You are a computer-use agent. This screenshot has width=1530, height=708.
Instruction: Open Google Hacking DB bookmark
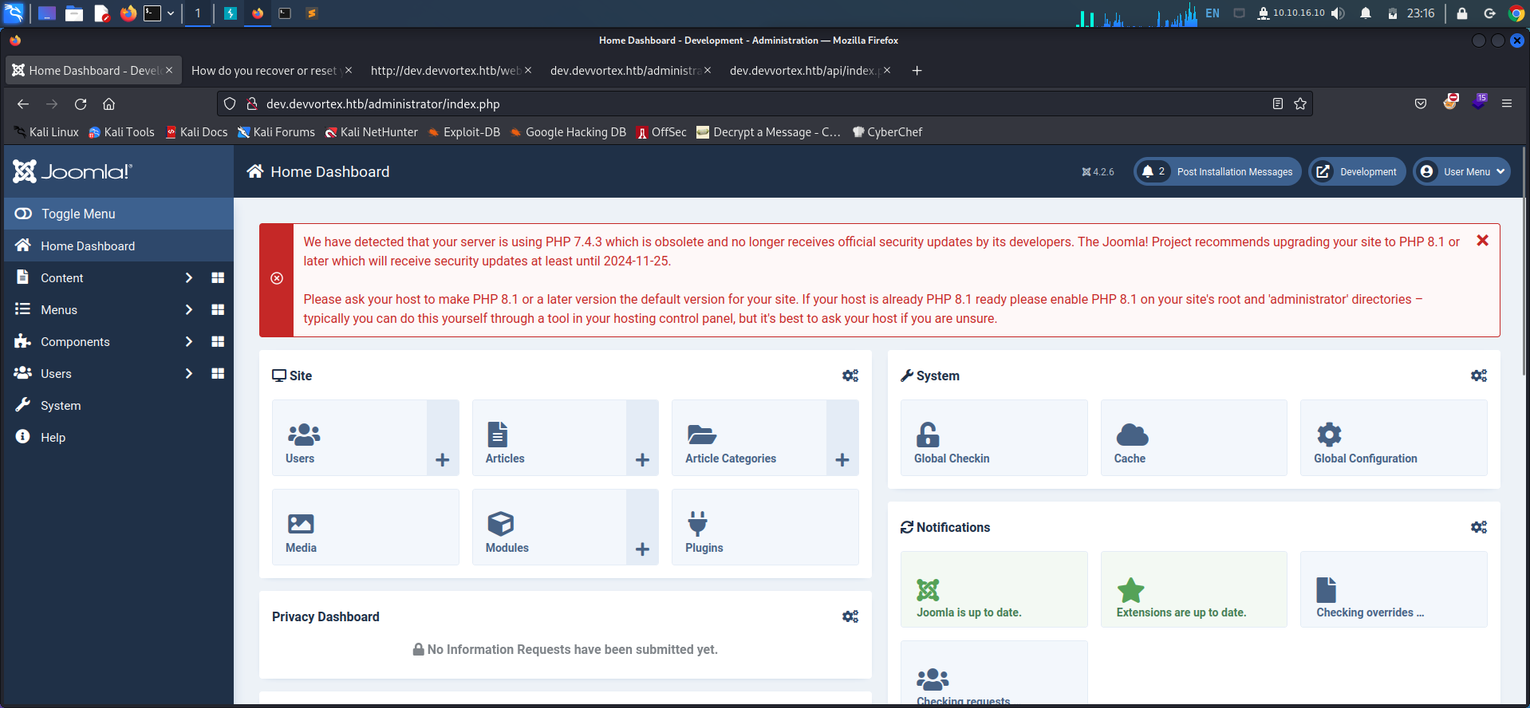click(568, 132)
